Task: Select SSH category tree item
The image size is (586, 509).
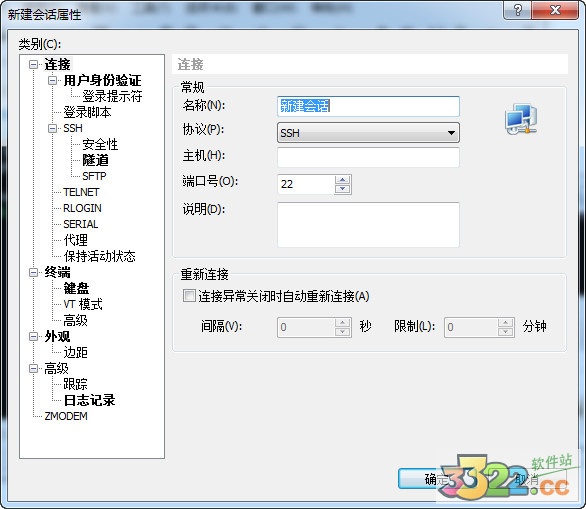Action: click(x=73, y=129)
